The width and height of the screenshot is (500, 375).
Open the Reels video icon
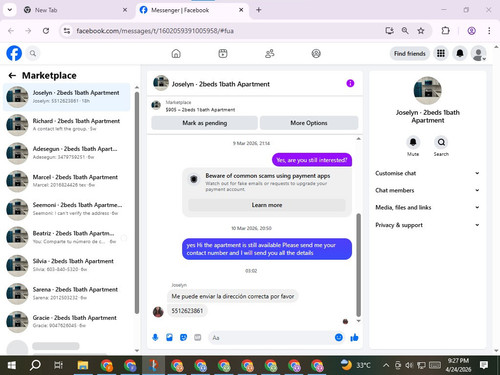[223, 53]
